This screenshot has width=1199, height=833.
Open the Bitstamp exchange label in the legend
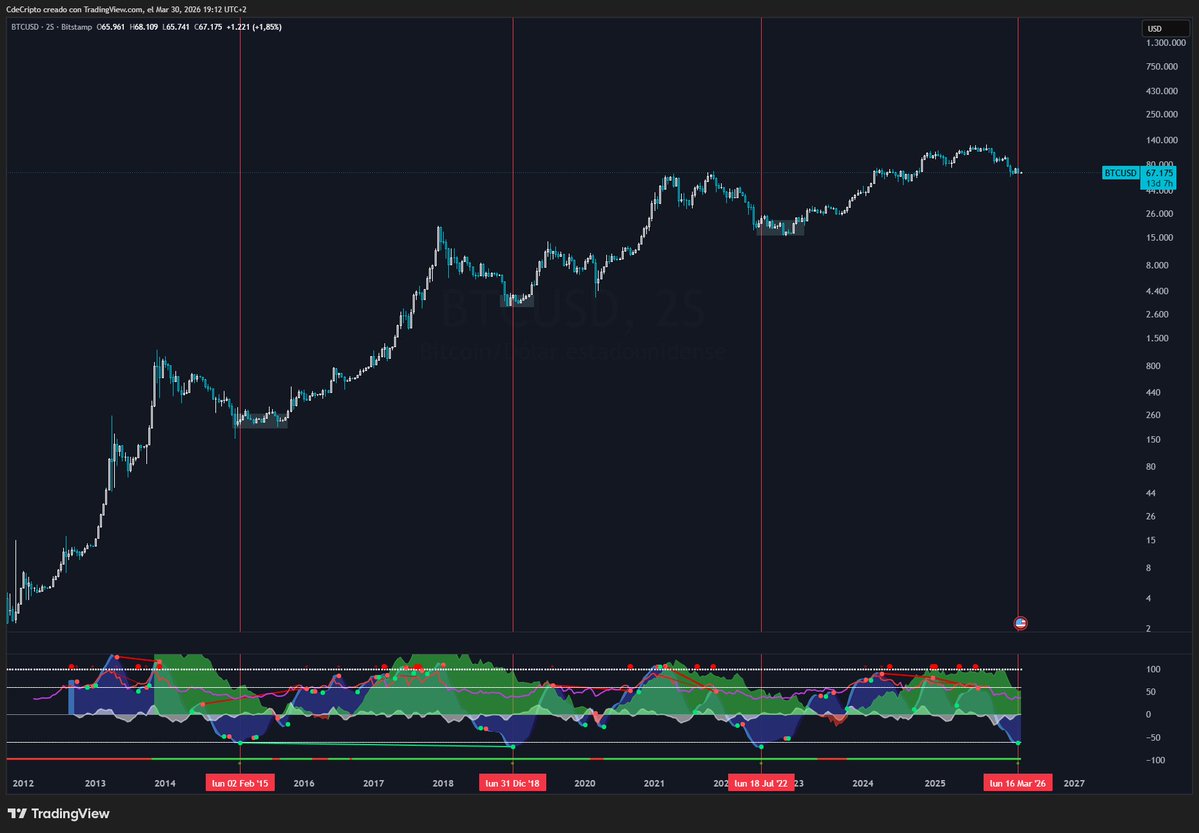point(75,27)
